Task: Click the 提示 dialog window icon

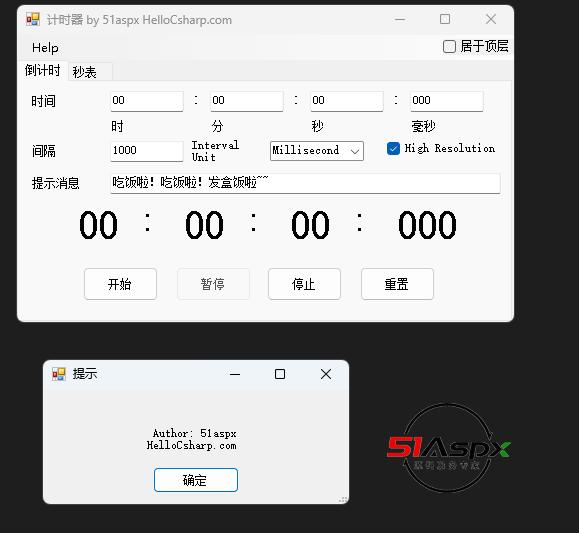Action: [x=59, y=374]
